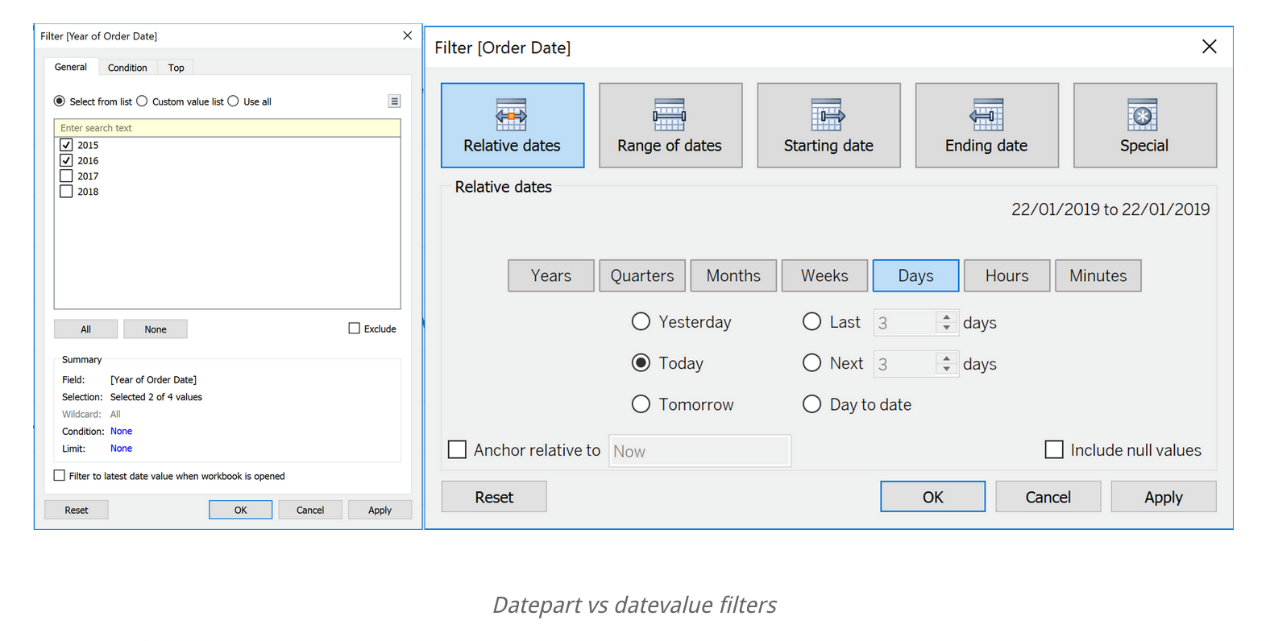Click Apply in the Order Date dialog
The height and width of the screenshot is (641, 1270).
tap(1163, 497)
